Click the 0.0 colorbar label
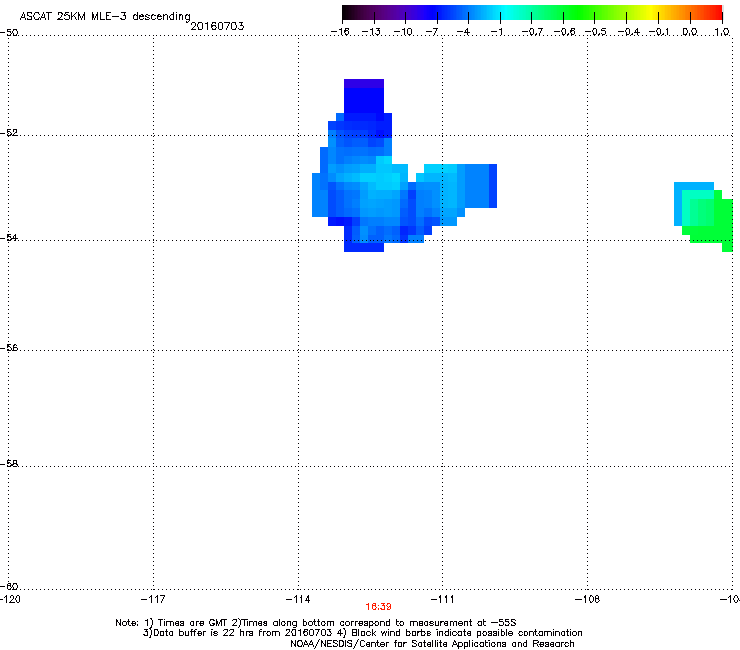 pos(690,32)
